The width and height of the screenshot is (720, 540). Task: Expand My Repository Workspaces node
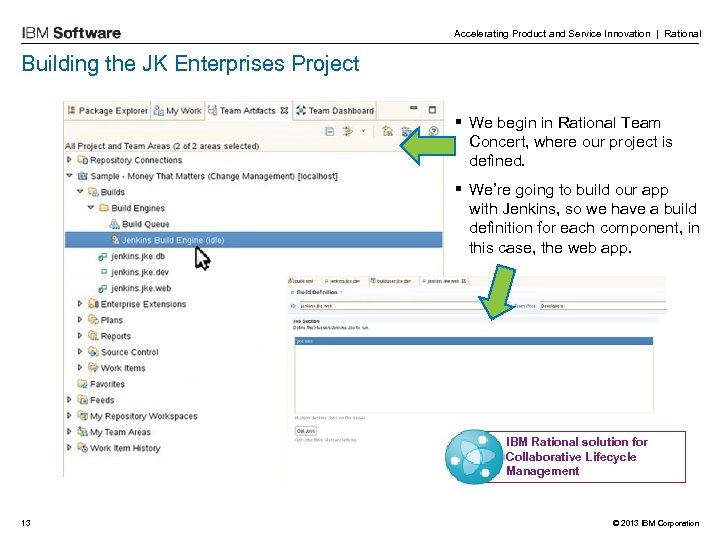point(69,416)
